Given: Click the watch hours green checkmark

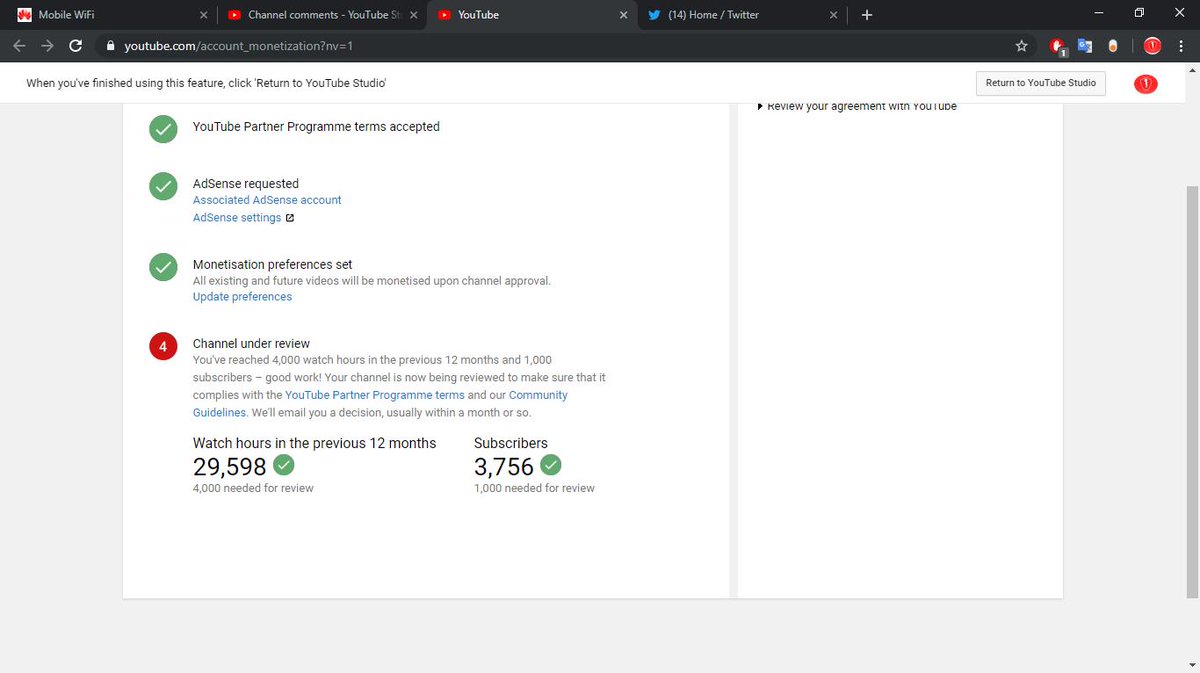Looking at the screenshot, I should click(x=284, y=465).
